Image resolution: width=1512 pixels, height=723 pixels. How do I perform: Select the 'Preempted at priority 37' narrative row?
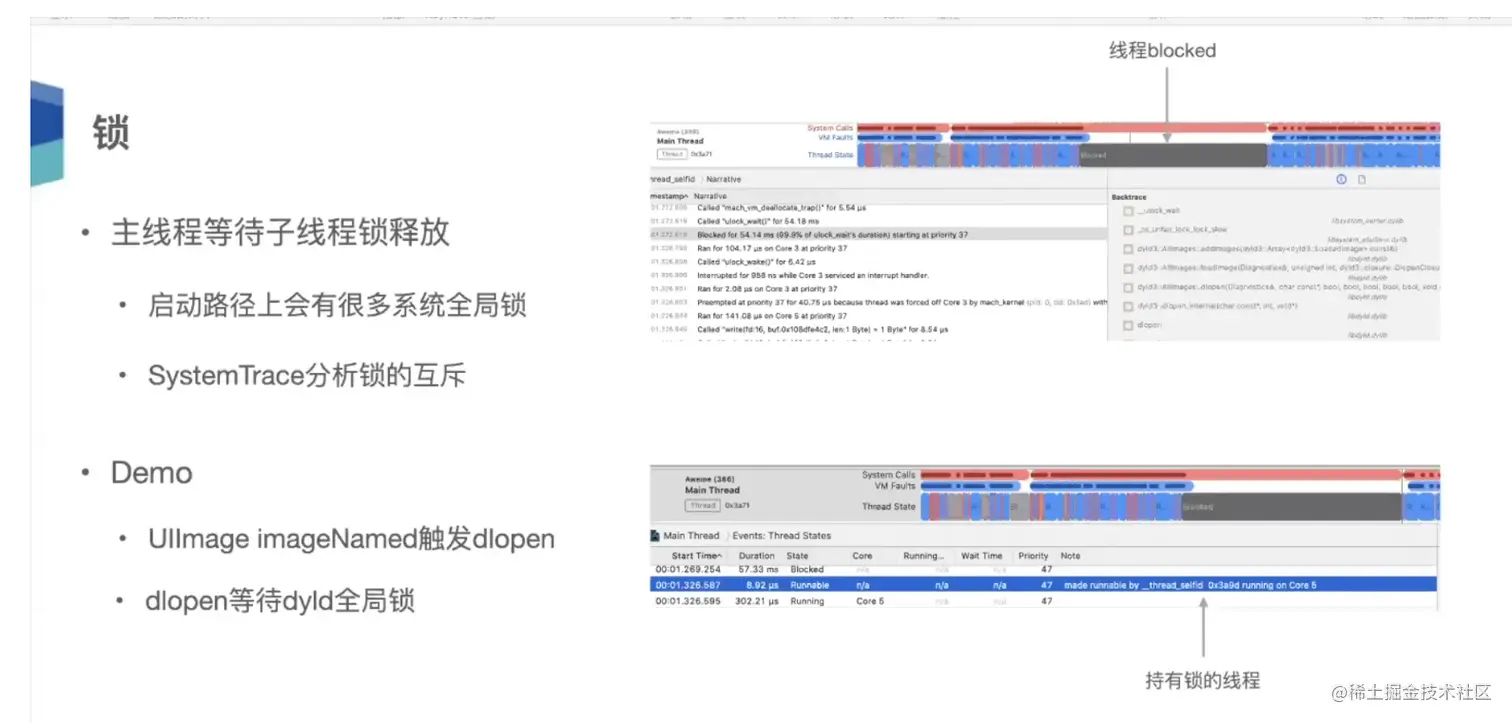click(x=879, y=302)
